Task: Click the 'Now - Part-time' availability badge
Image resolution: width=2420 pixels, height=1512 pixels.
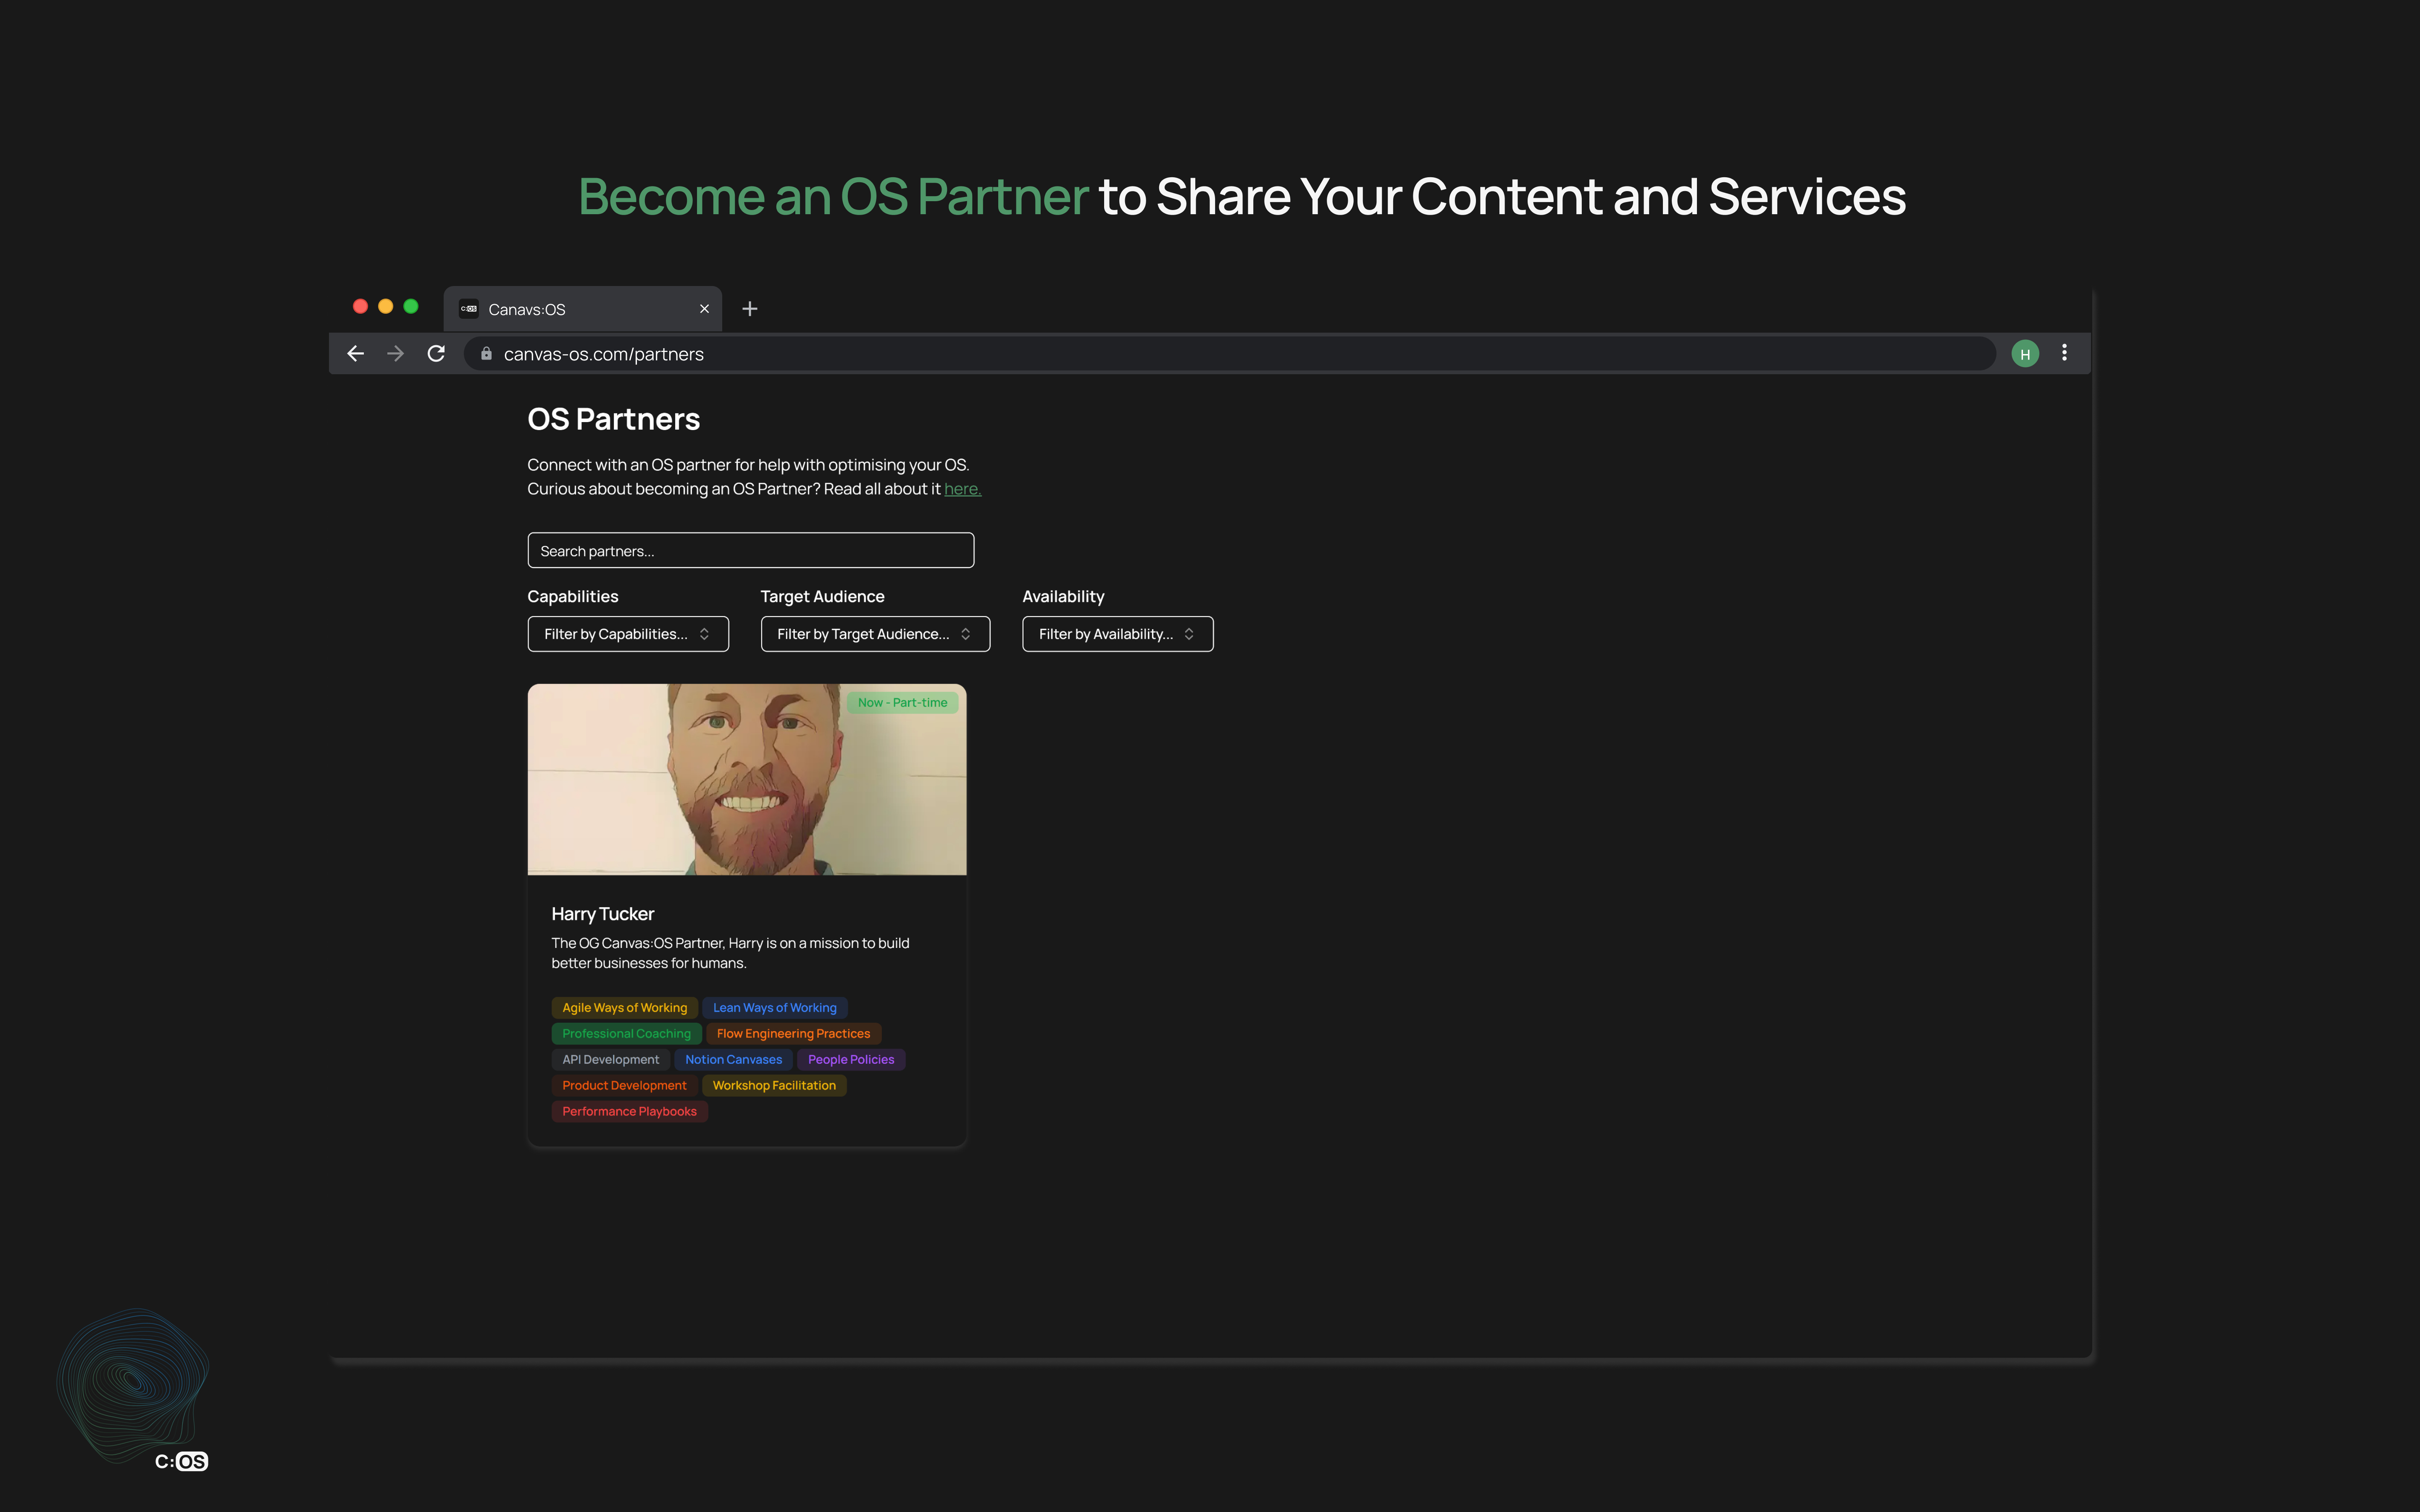Action: (902, 703)
